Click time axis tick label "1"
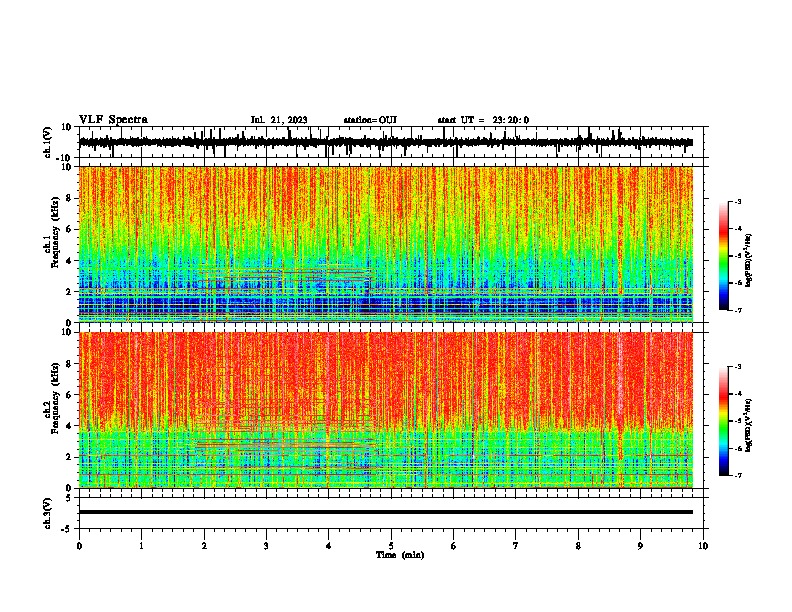 click(x=141, y=546)
